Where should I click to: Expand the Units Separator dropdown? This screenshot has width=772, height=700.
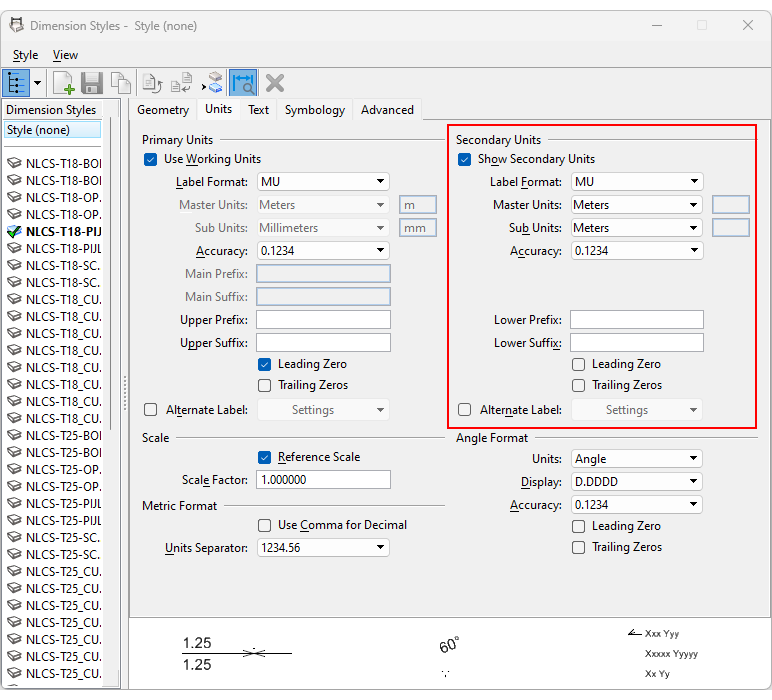point(323,548)
